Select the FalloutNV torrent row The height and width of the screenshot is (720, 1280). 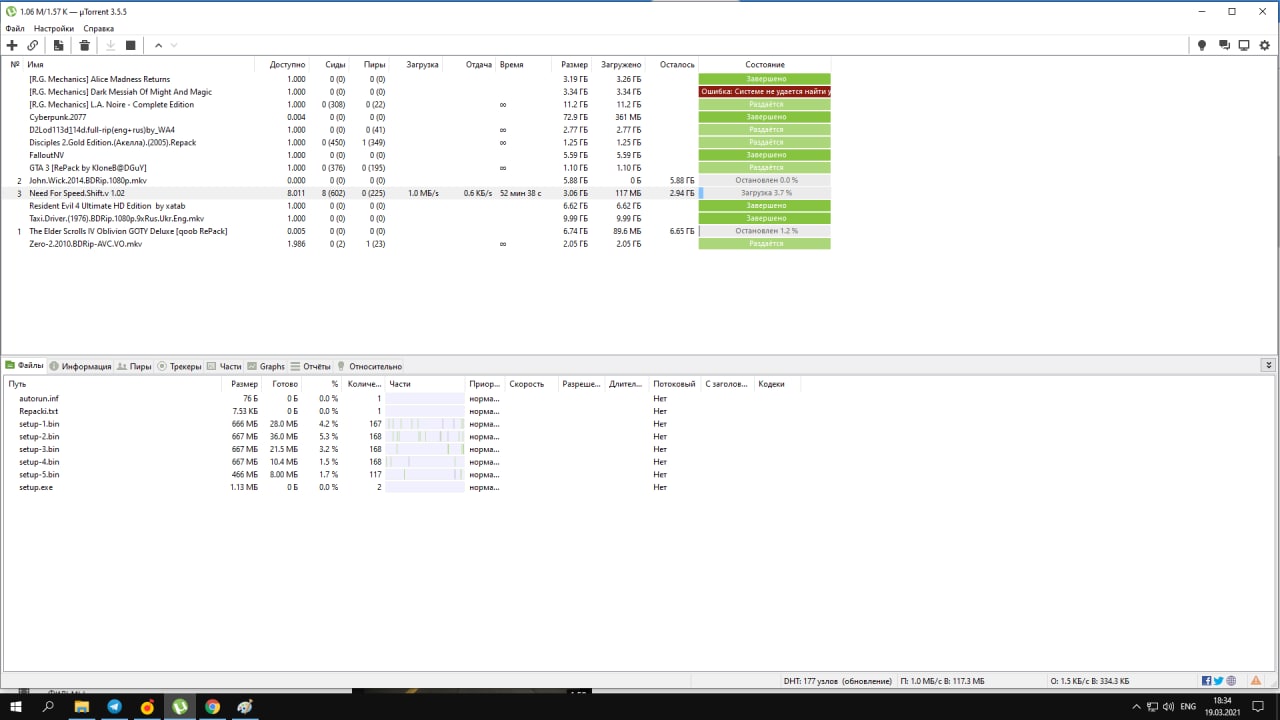pyautogui.click(x=418, y=155)
